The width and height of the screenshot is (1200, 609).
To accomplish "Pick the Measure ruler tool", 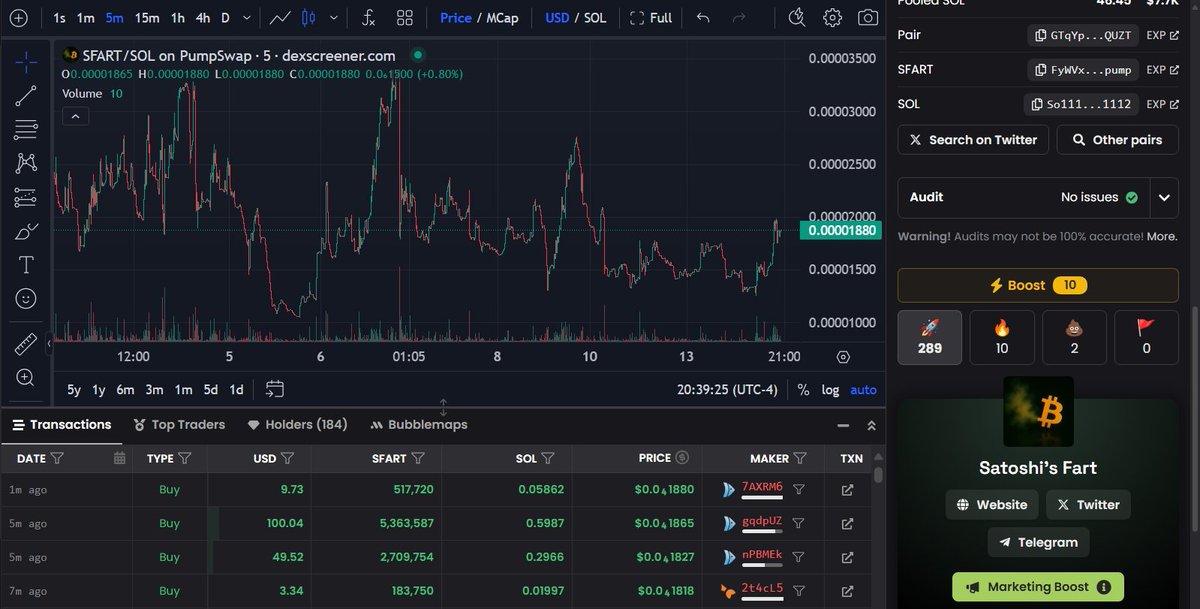I will click(25, 344).
